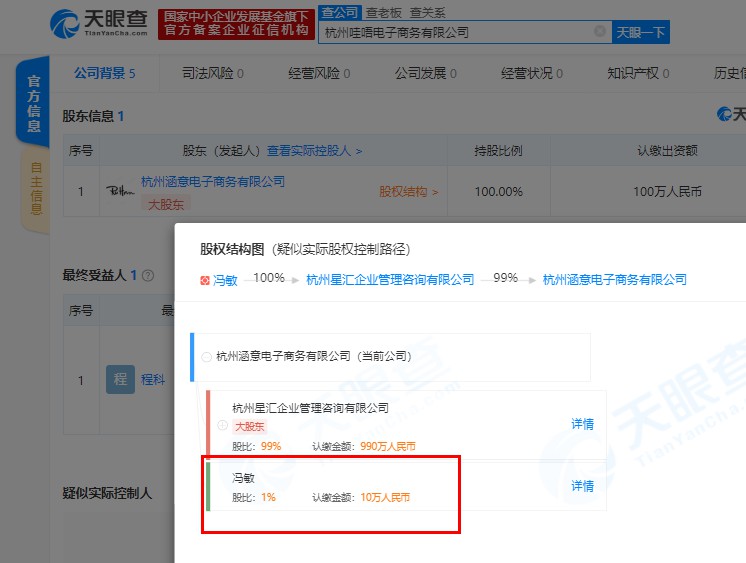This screenshot has height=563, width=746.
Task: Click 冯敏 in the equity path
Action: 225,280
